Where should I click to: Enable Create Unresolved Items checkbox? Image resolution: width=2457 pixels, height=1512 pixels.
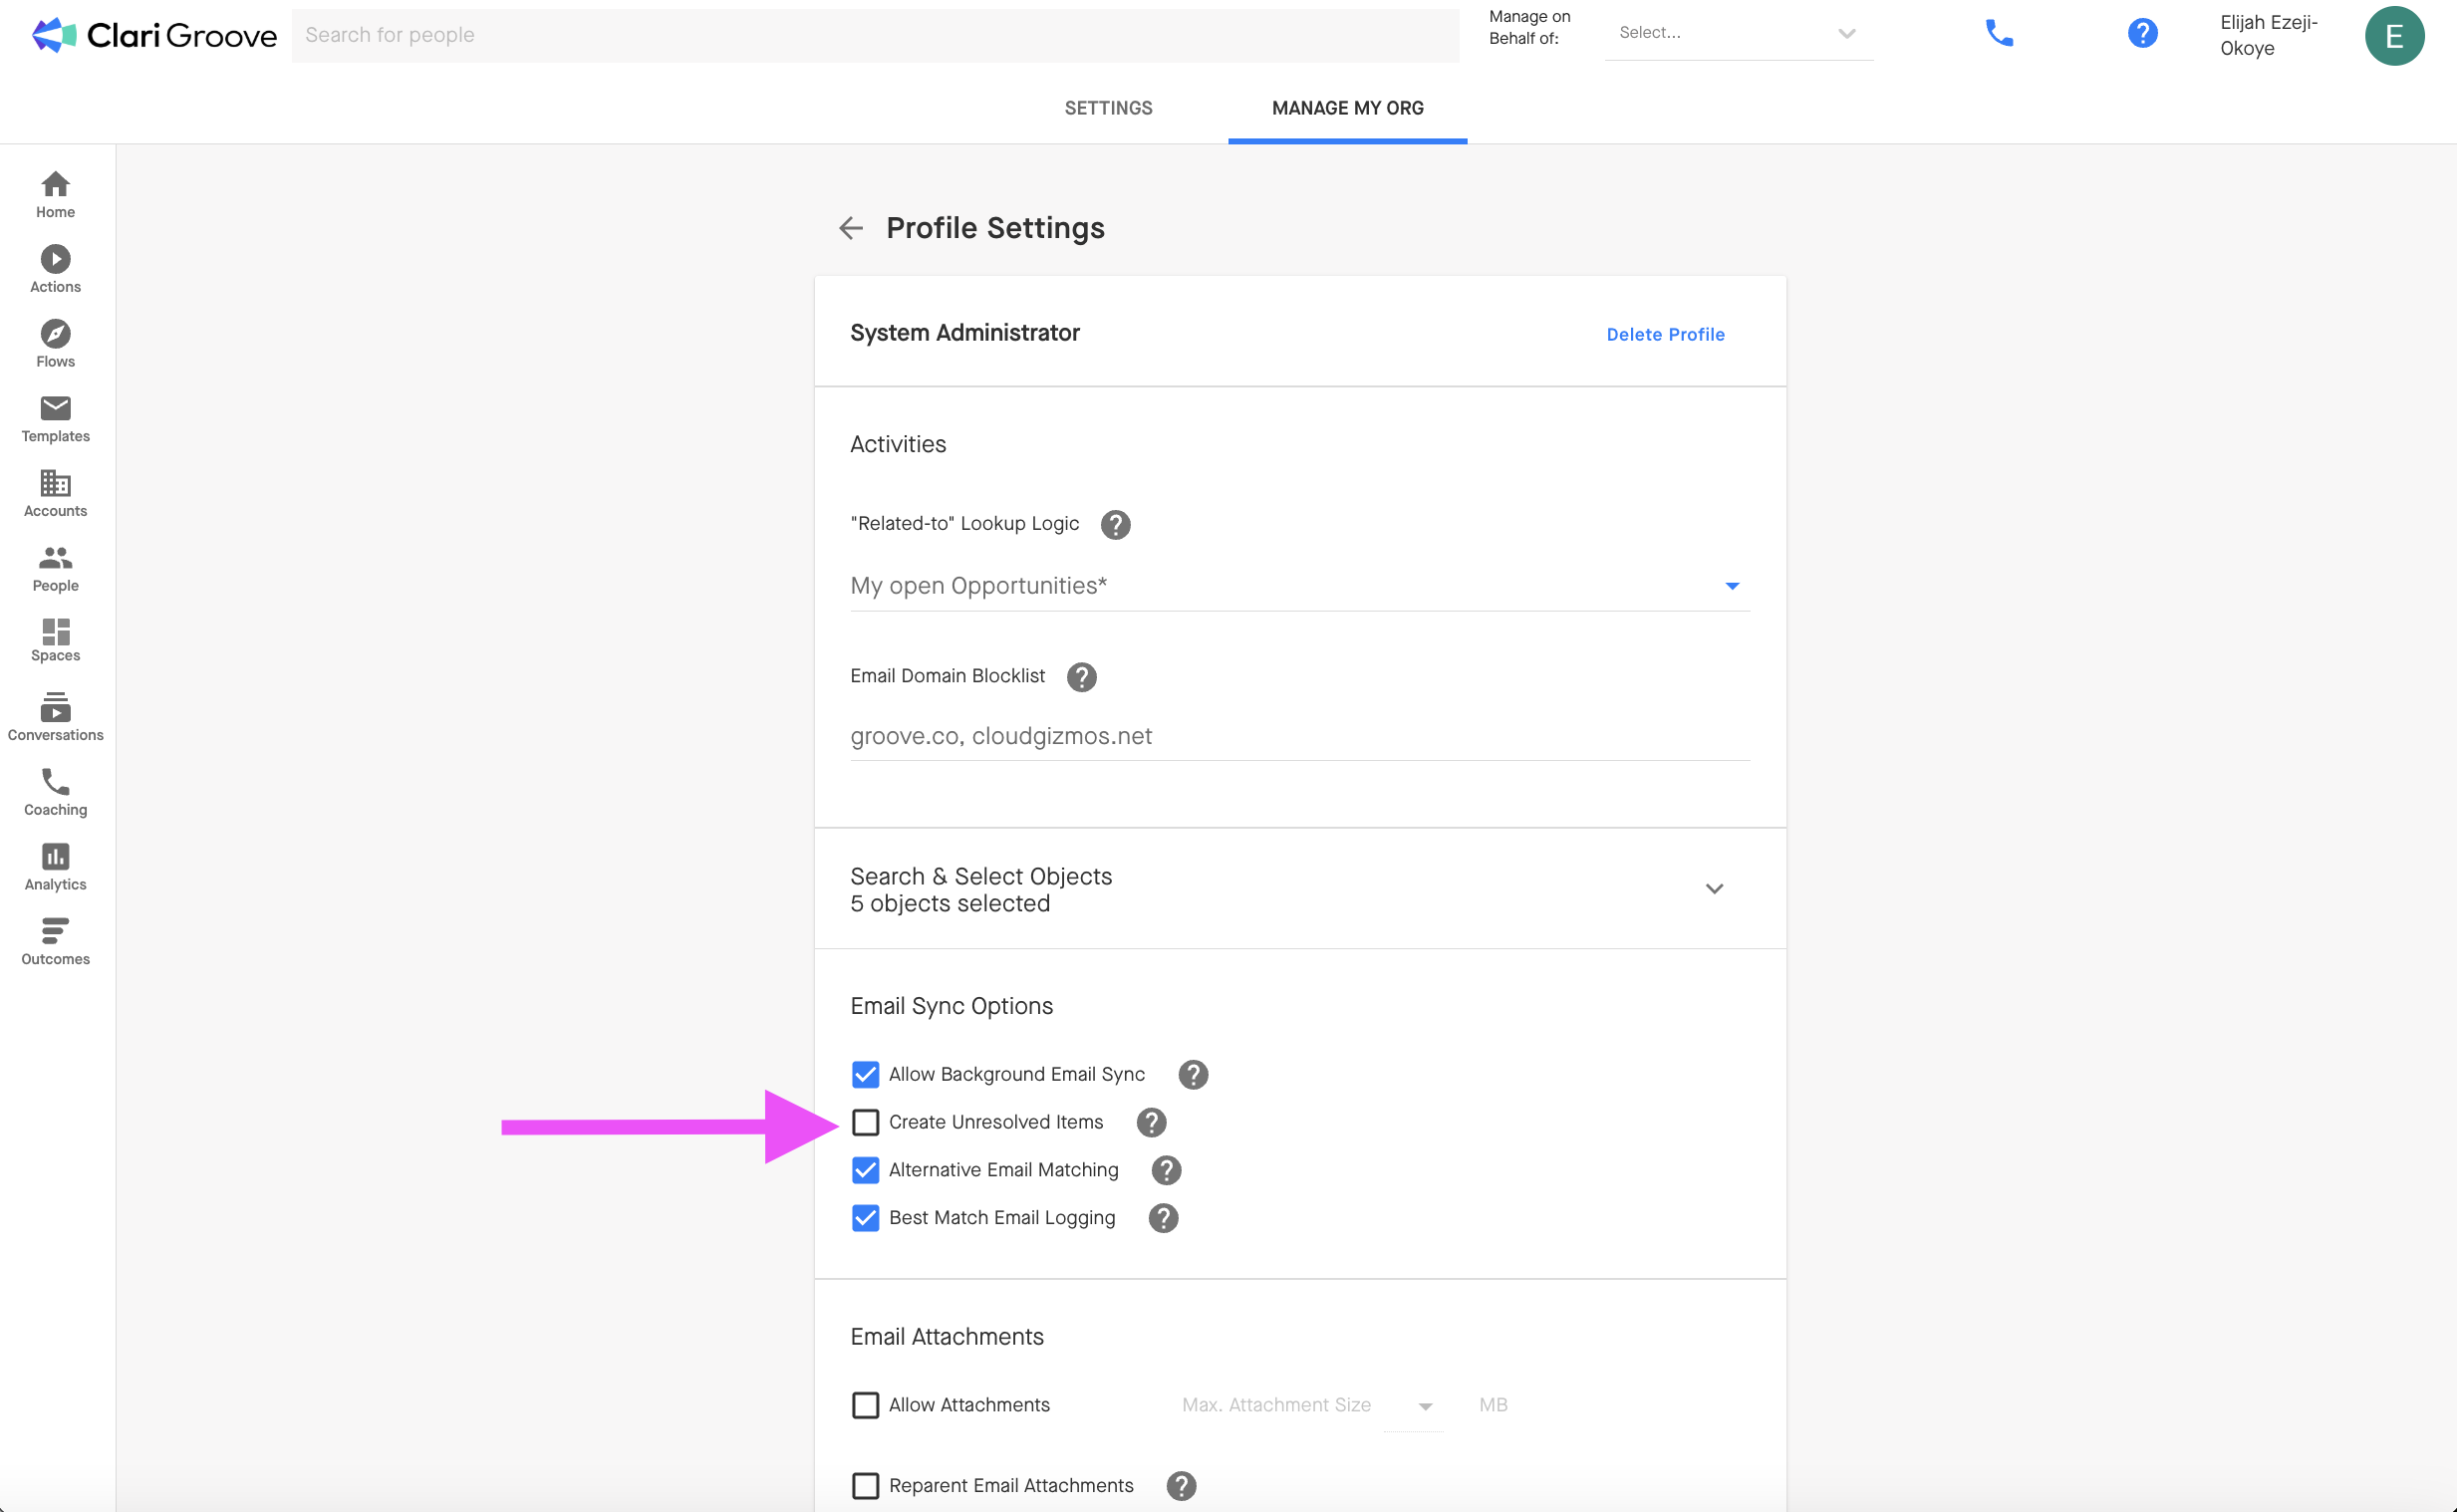point(865,1123)
